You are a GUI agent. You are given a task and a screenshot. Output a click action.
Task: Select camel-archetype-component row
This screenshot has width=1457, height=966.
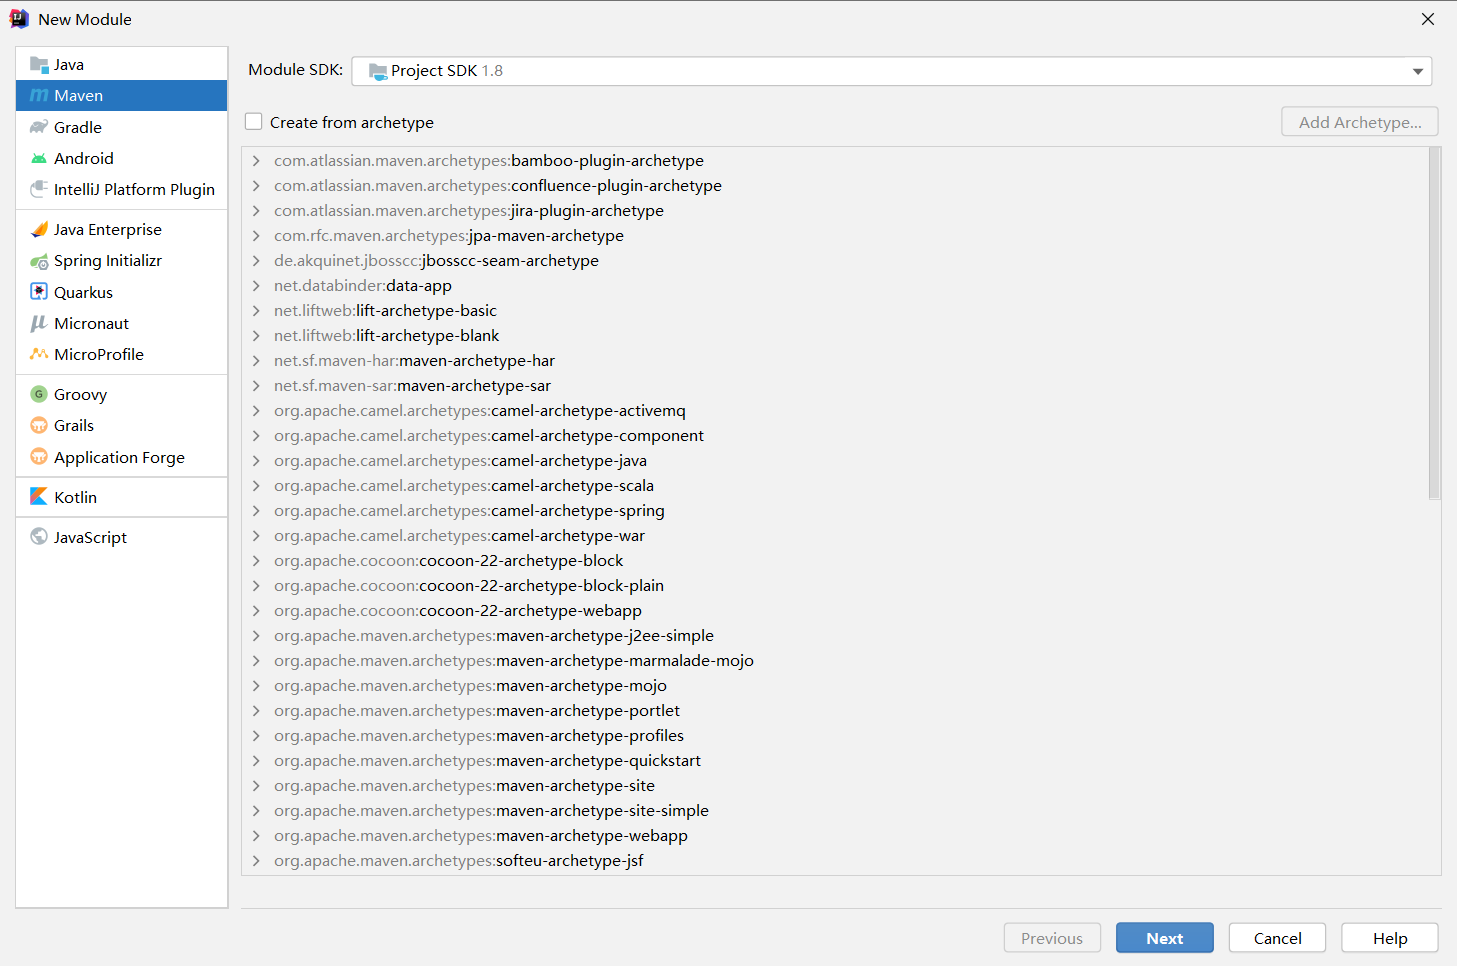[x=835, y=436]
